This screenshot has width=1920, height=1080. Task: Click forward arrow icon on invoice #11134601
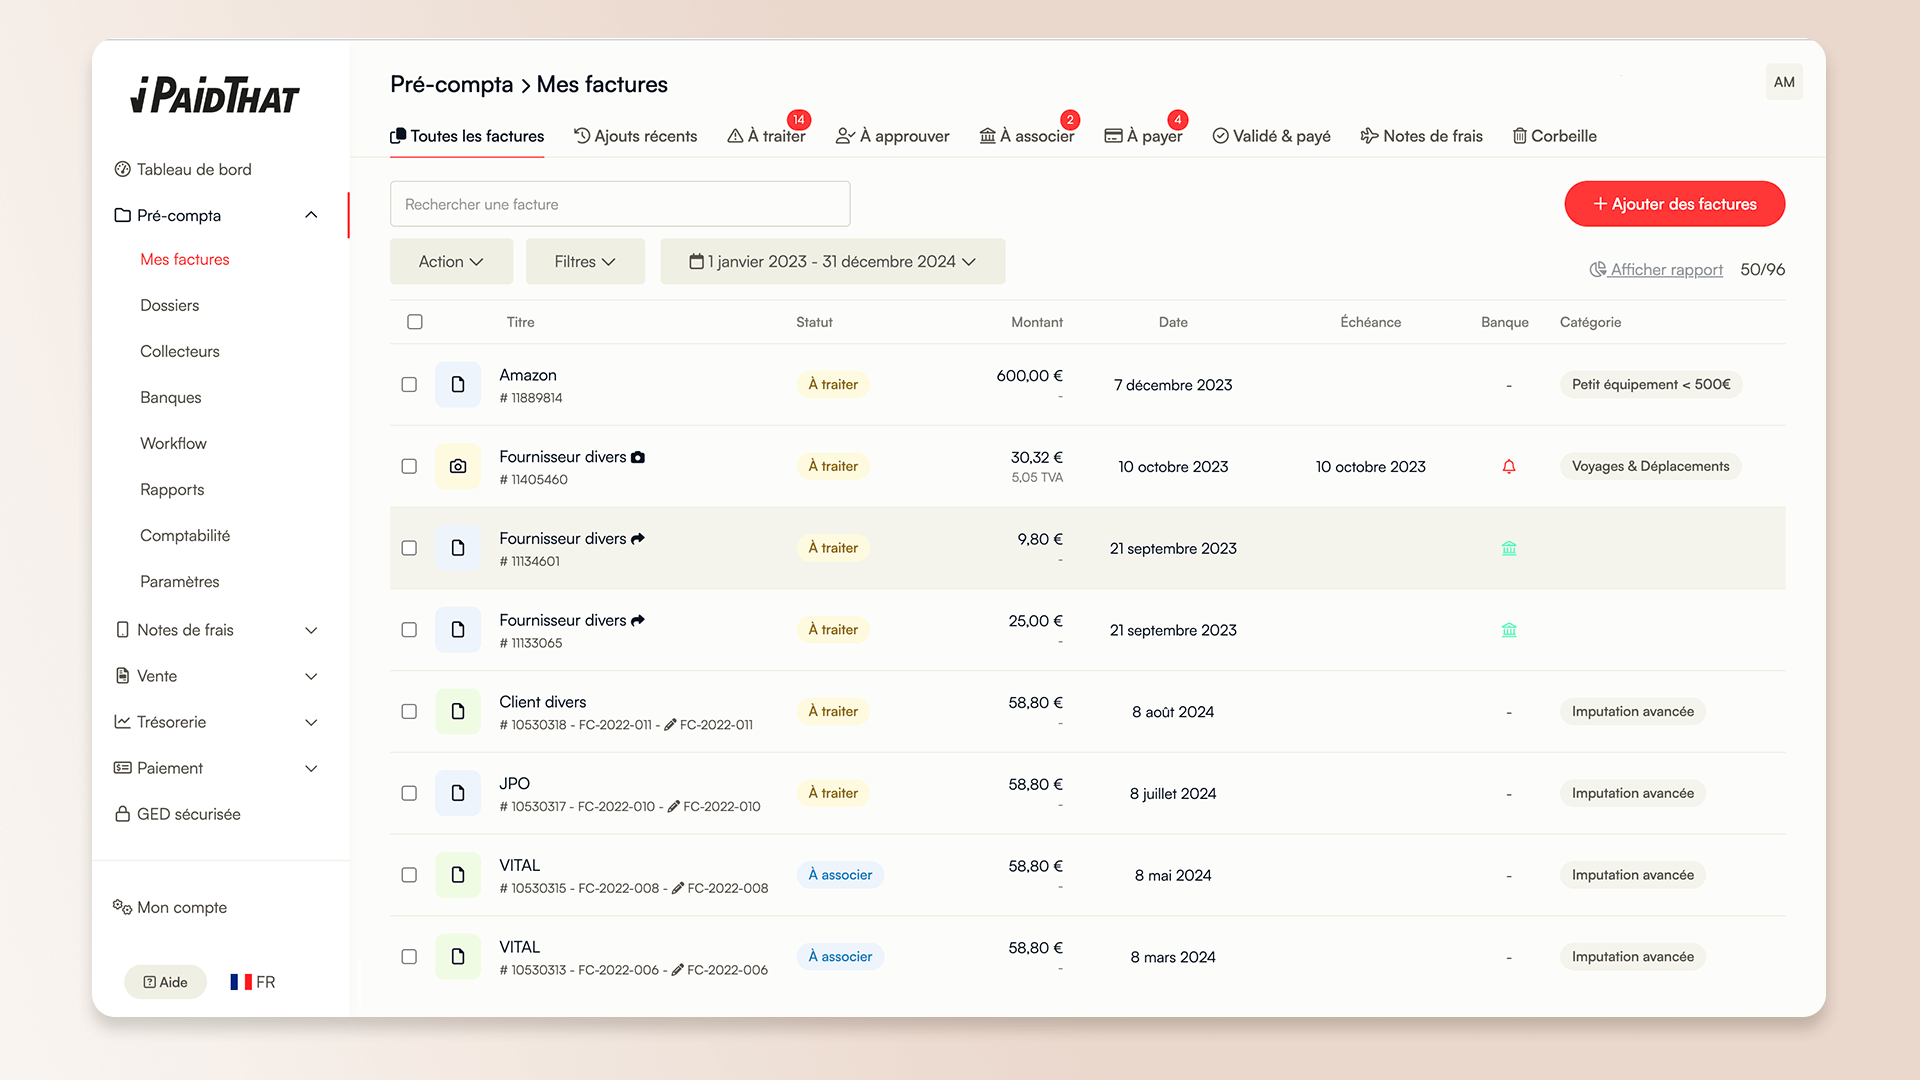tap(638, 538)
